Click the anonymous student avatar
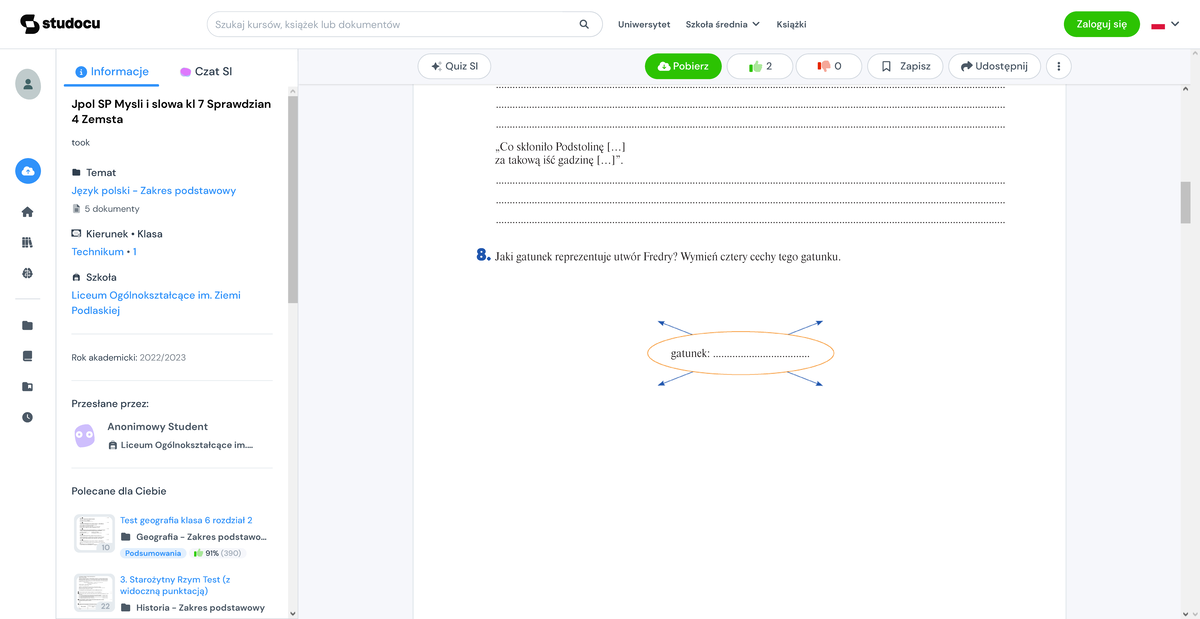The width and height of the screenshot is (1200, 619). (x=85, y=435)
